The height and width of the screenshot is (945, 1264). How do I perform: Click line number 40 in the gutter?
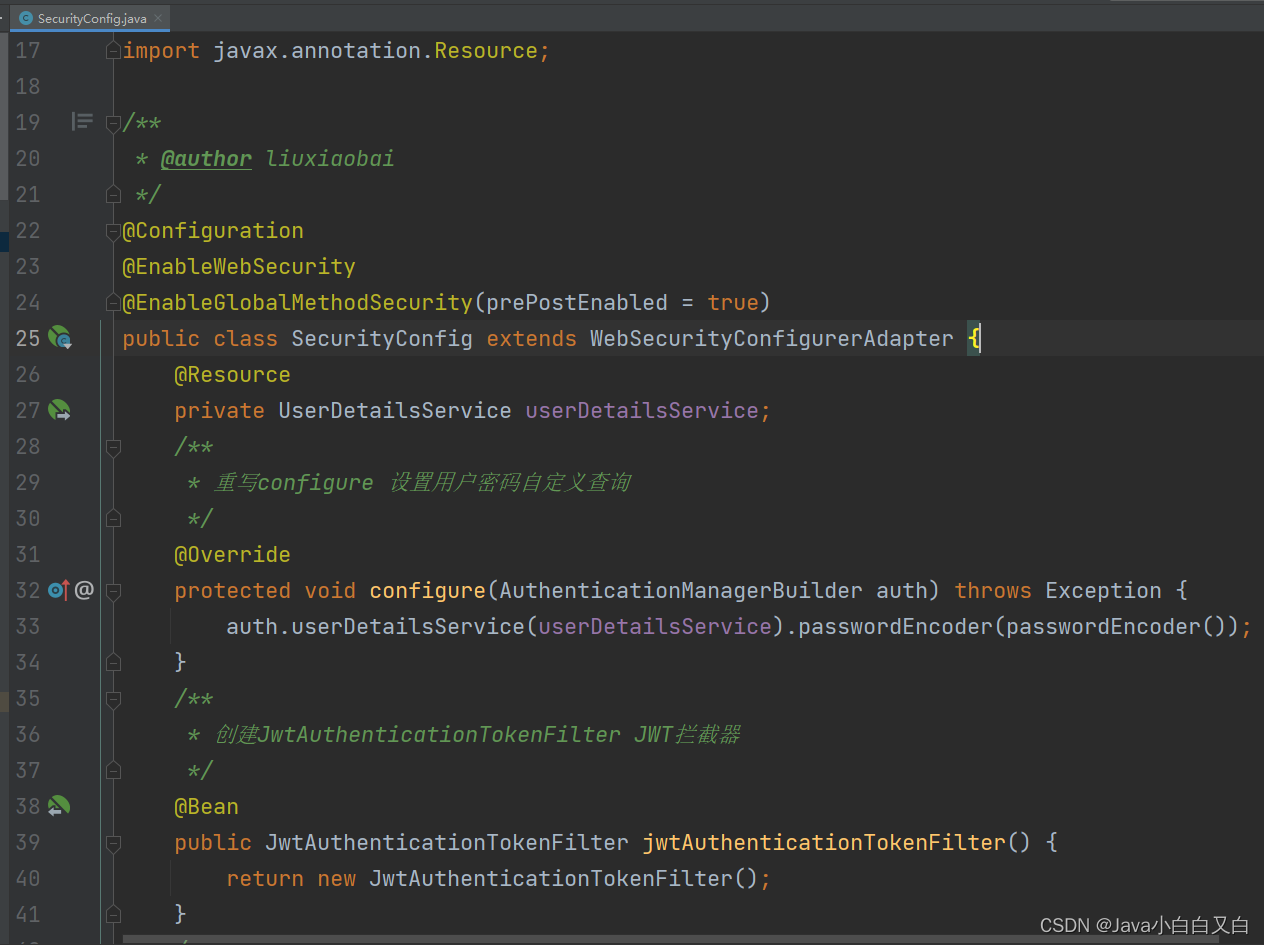[x=28, y=878]
